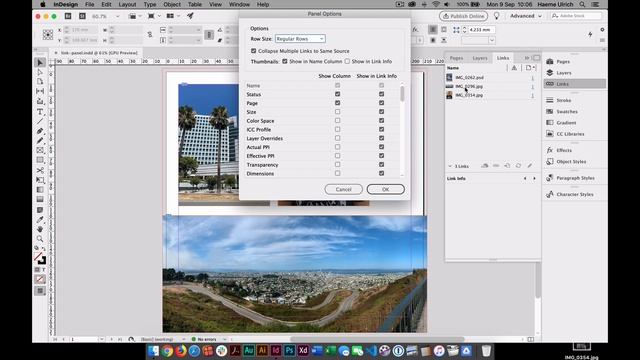This screenshot has height=360, width=640.
Task: Collapse the 3 Links info disclosure
Action: coord(450,166)
